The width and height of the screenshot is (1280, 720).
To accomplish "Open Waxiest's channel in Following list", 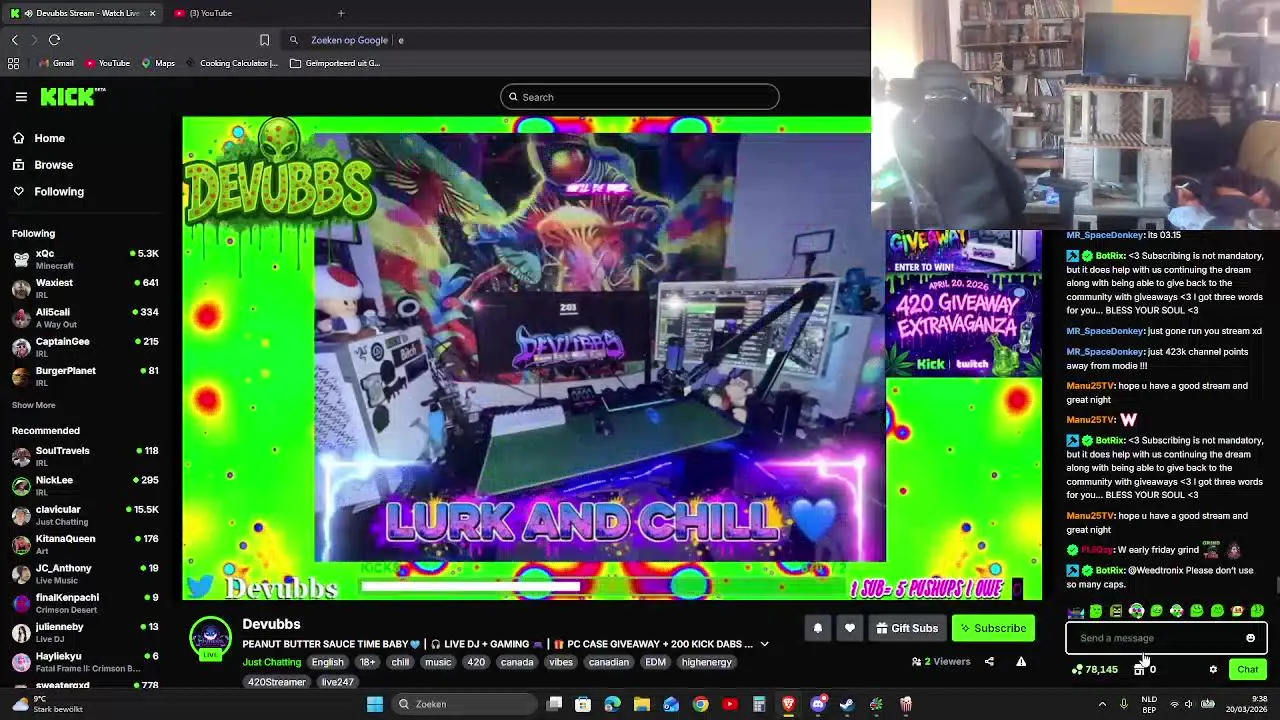I will tap(86, 288).
